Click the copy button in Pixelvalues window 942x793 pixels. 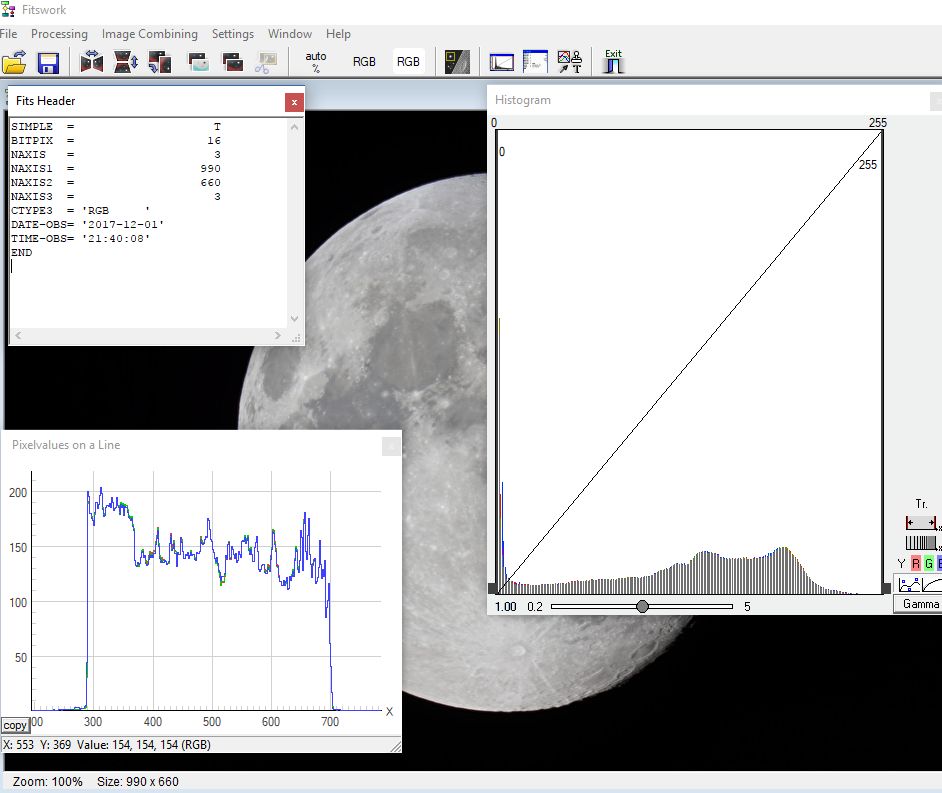(x=15, y=725)
